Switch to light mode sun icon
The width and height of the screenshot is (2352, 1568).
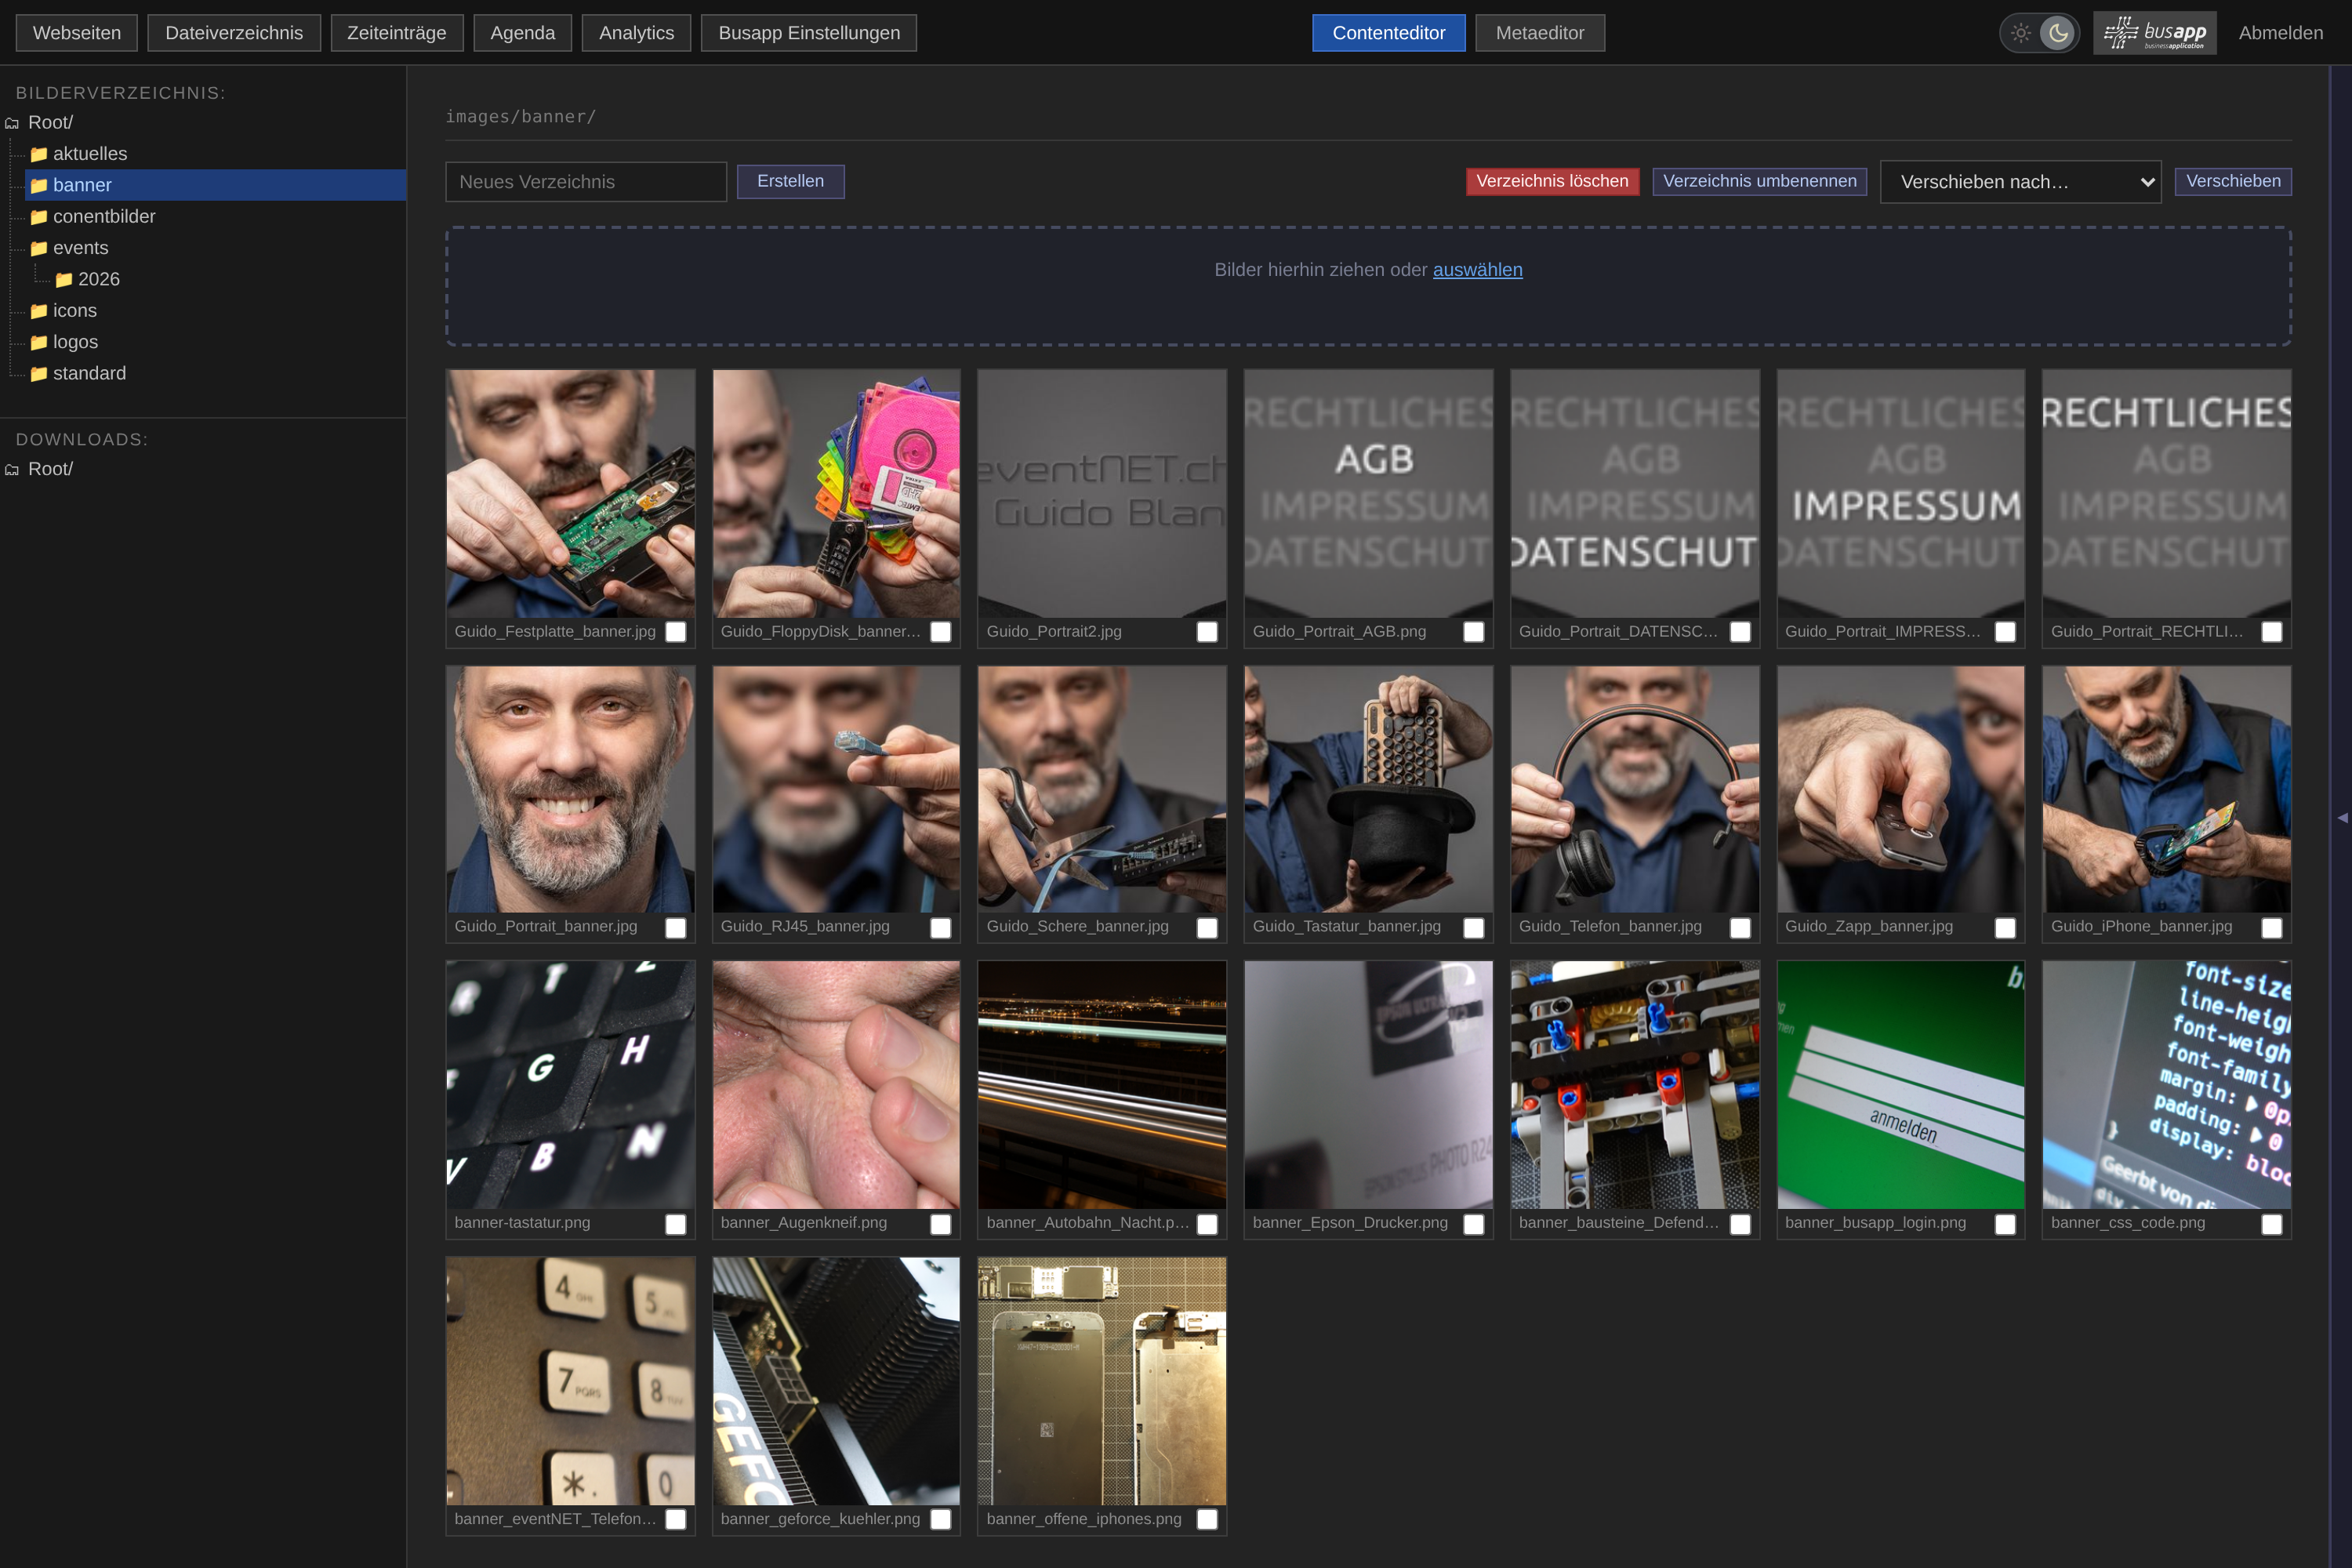2020,33
